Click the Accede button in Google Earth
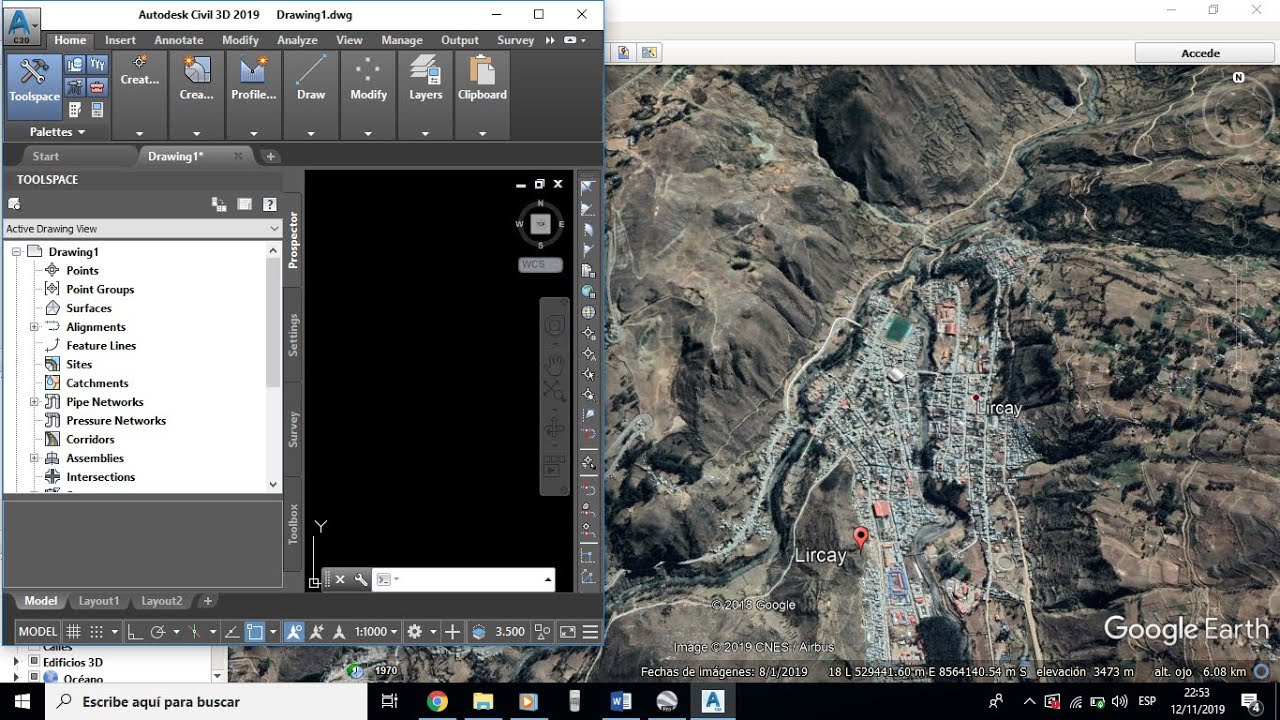 pos(1201,53)
